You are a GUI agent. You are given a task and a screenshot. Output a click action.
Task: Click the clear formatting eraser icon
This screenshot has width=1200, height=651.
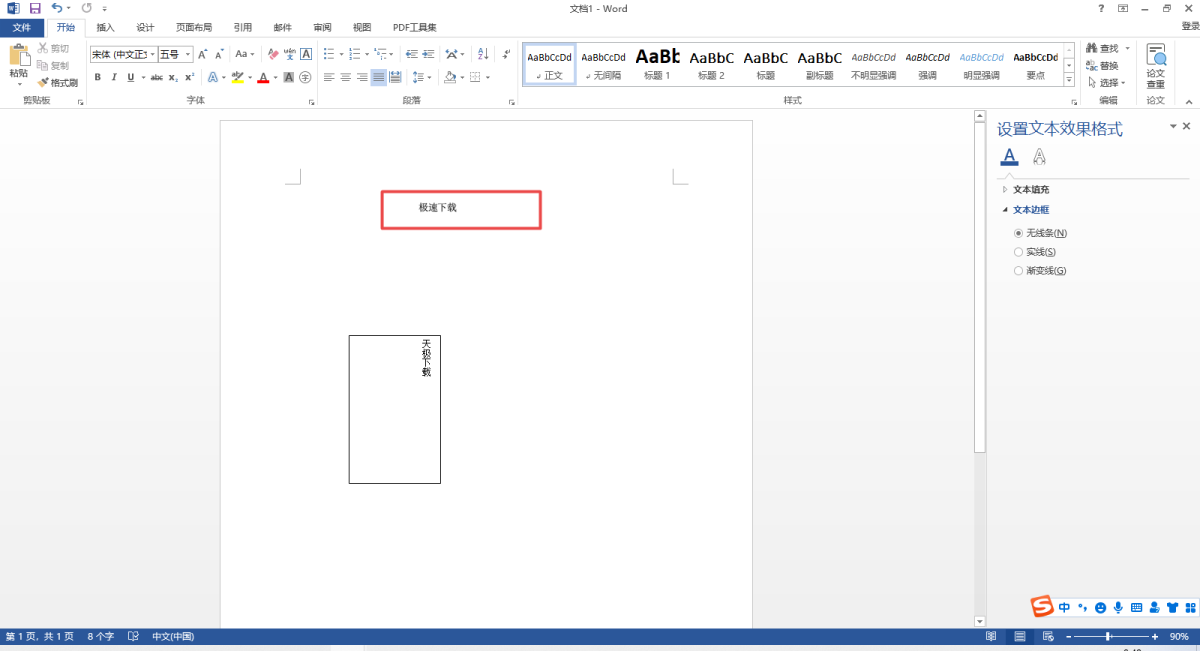click(x=273, y=54)
